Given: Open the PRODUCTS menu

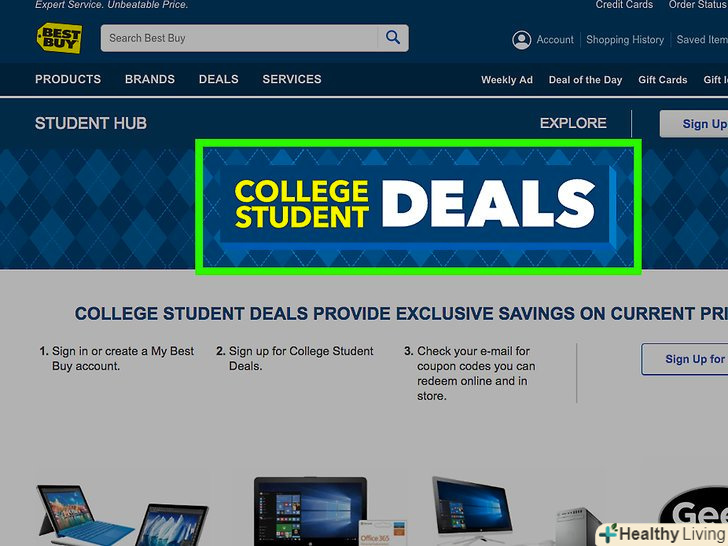Looking at the screenshot, I should tap(68, 79).
